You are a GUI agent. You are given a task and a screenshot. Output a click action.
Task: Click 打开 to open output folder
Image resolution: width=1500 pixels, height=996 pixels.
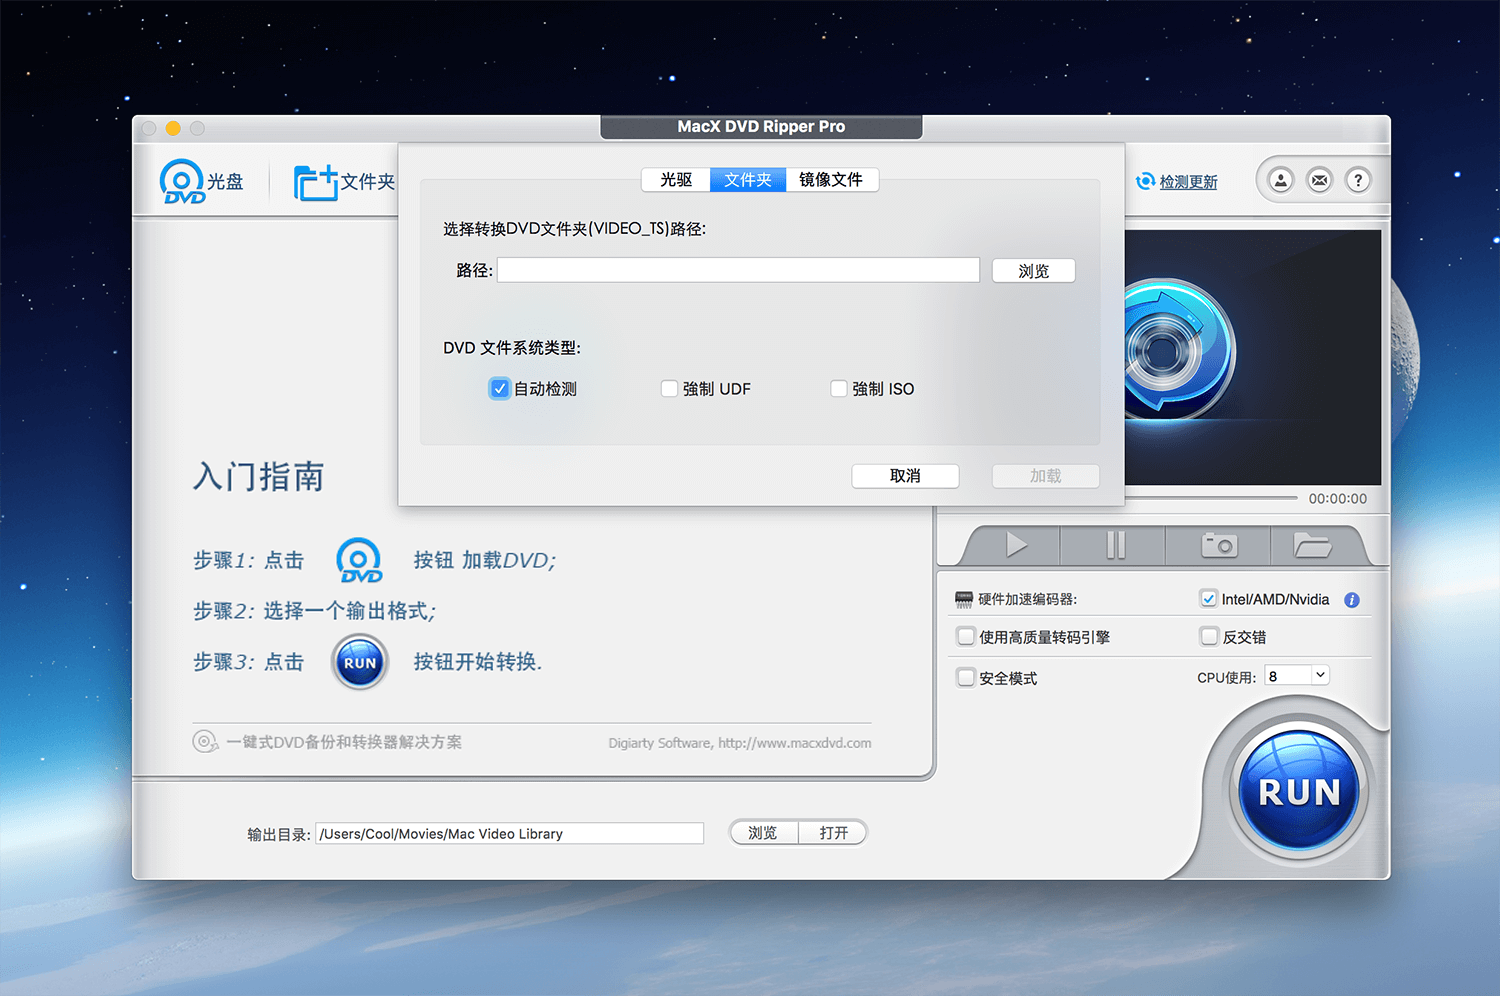point(833,832)
